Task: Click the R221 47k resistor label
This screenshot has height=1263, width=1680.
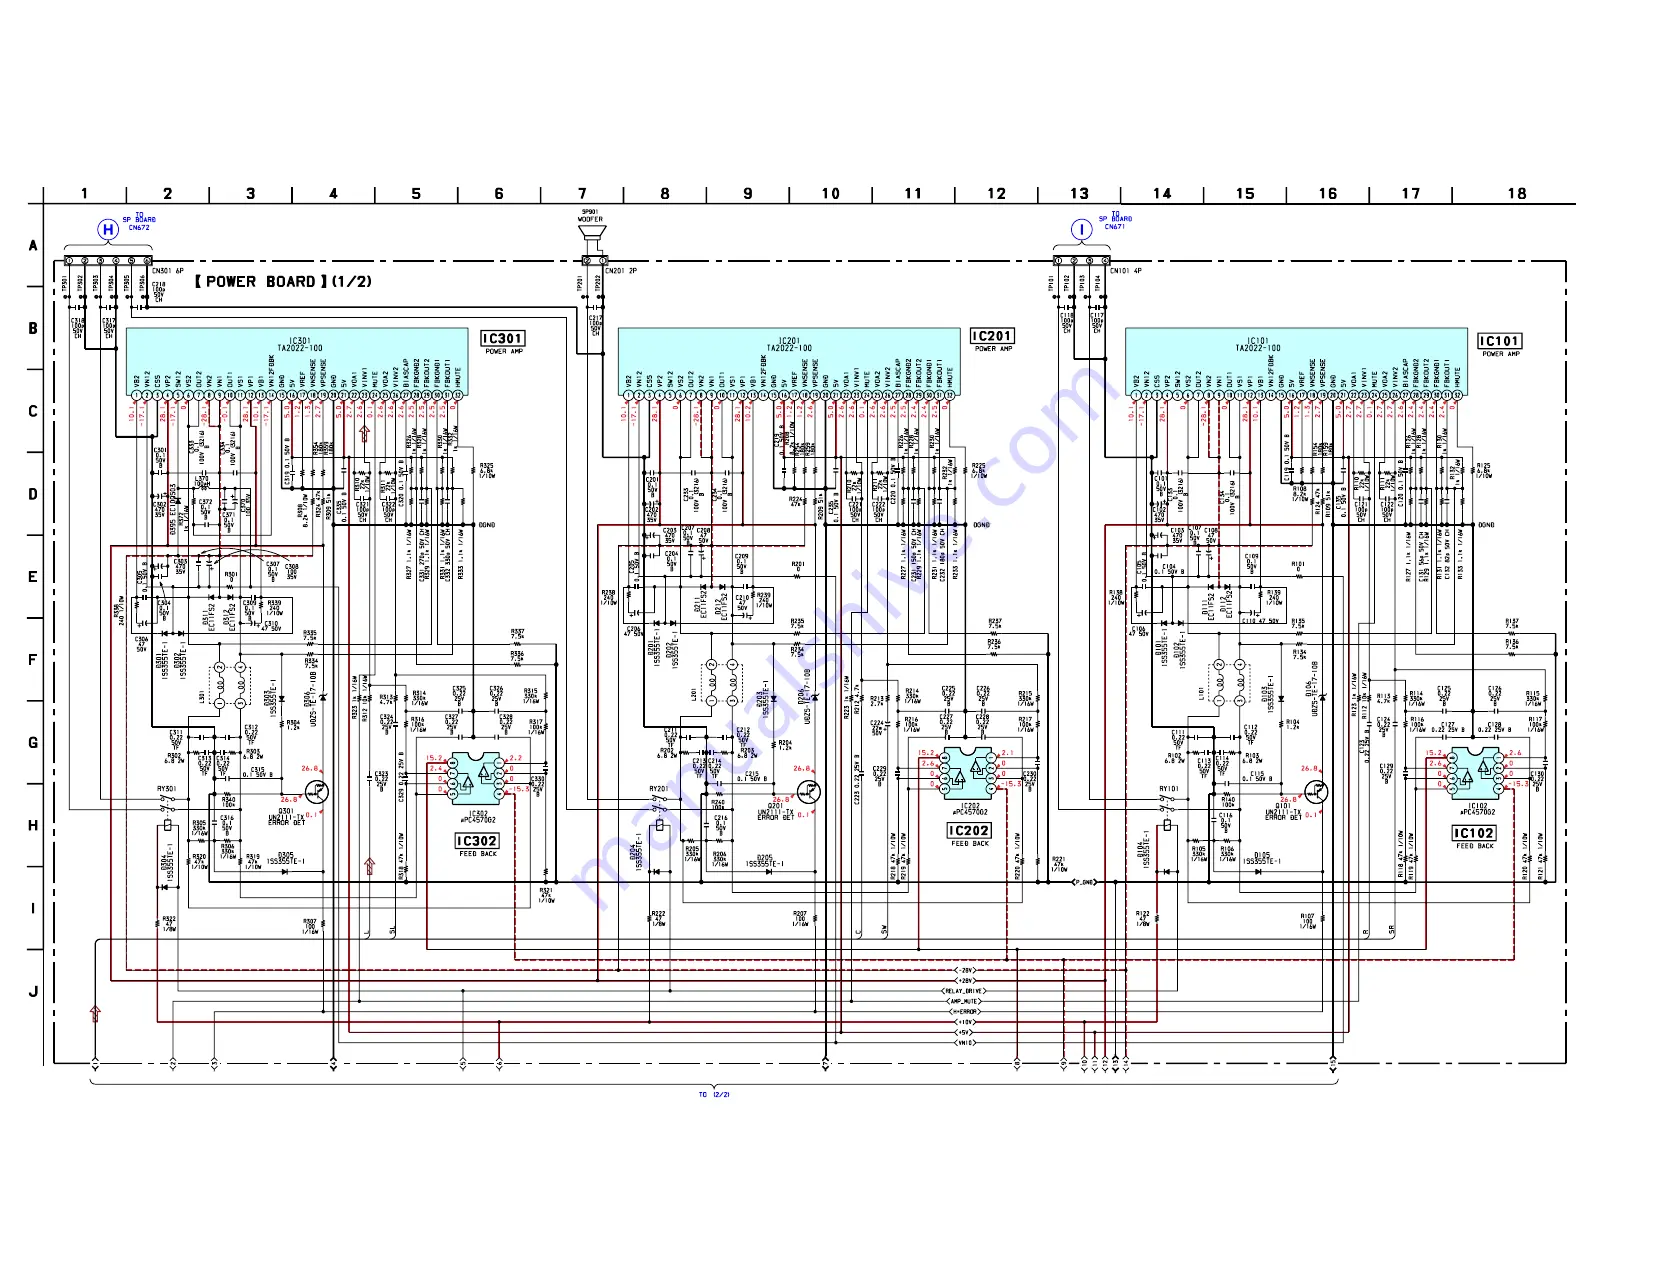Action: [x=1059, y=865]
